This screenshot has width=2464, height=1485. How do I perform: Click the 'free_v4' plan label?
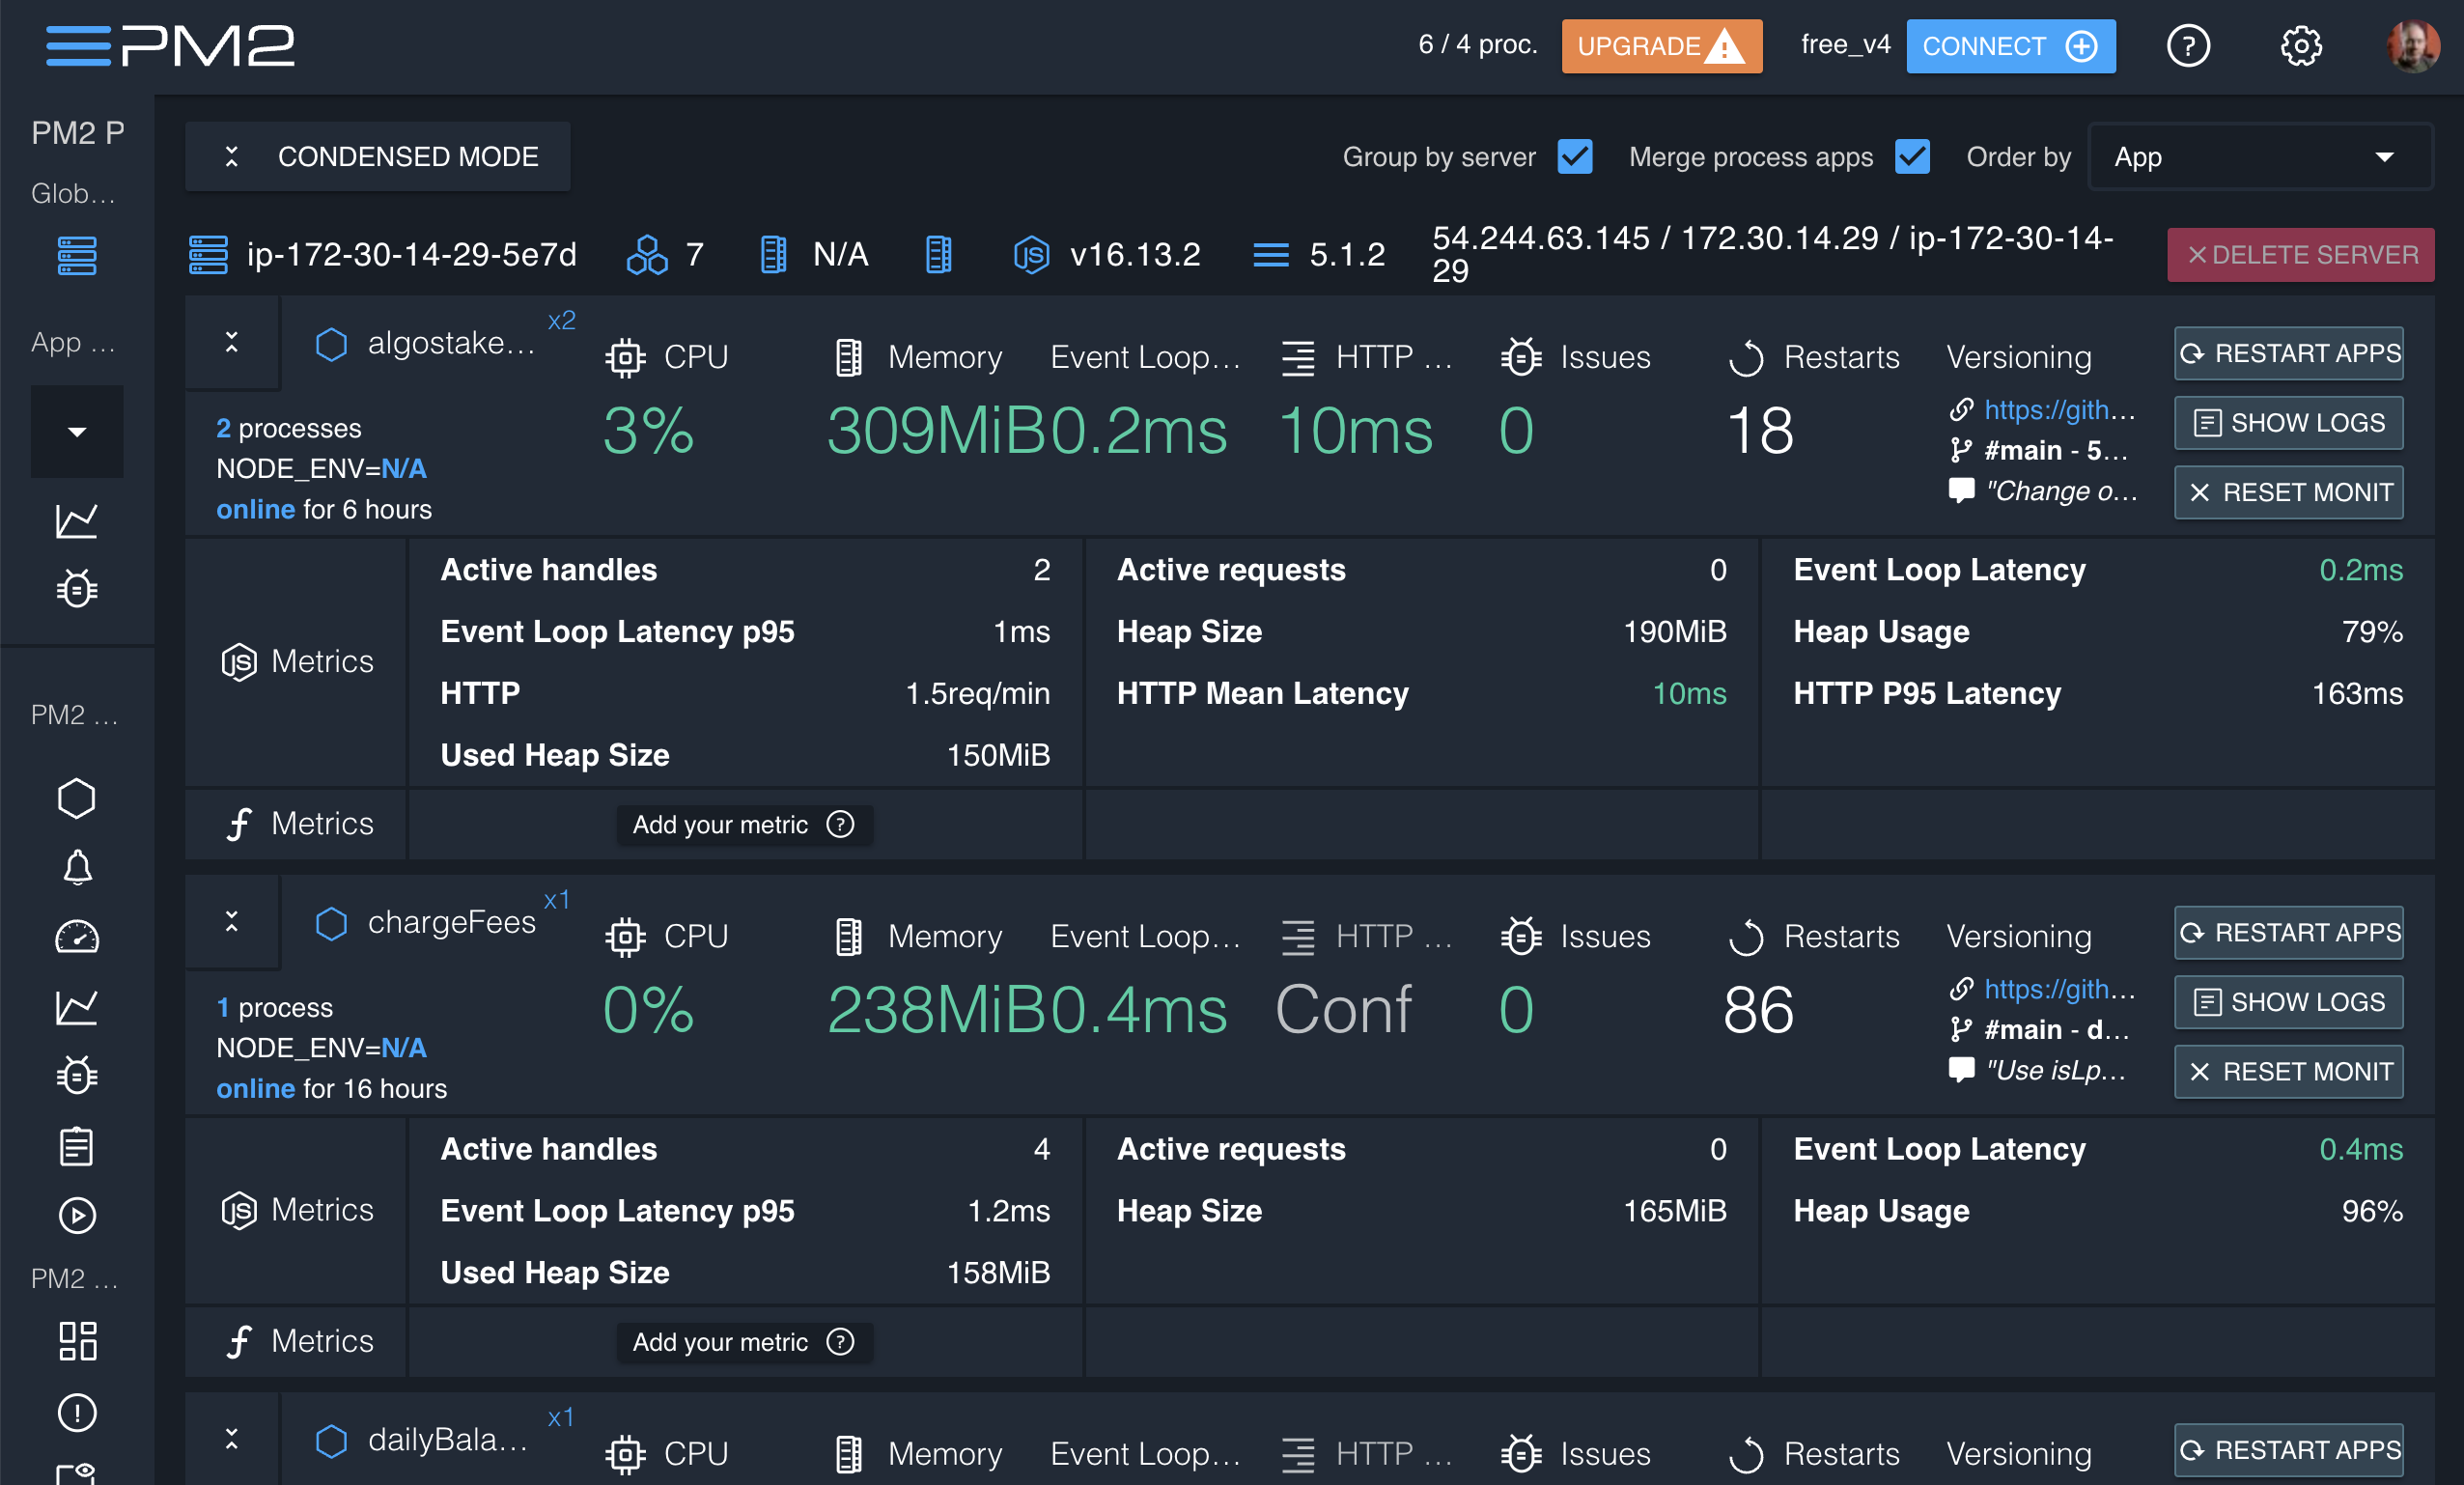pos(1845,45)
